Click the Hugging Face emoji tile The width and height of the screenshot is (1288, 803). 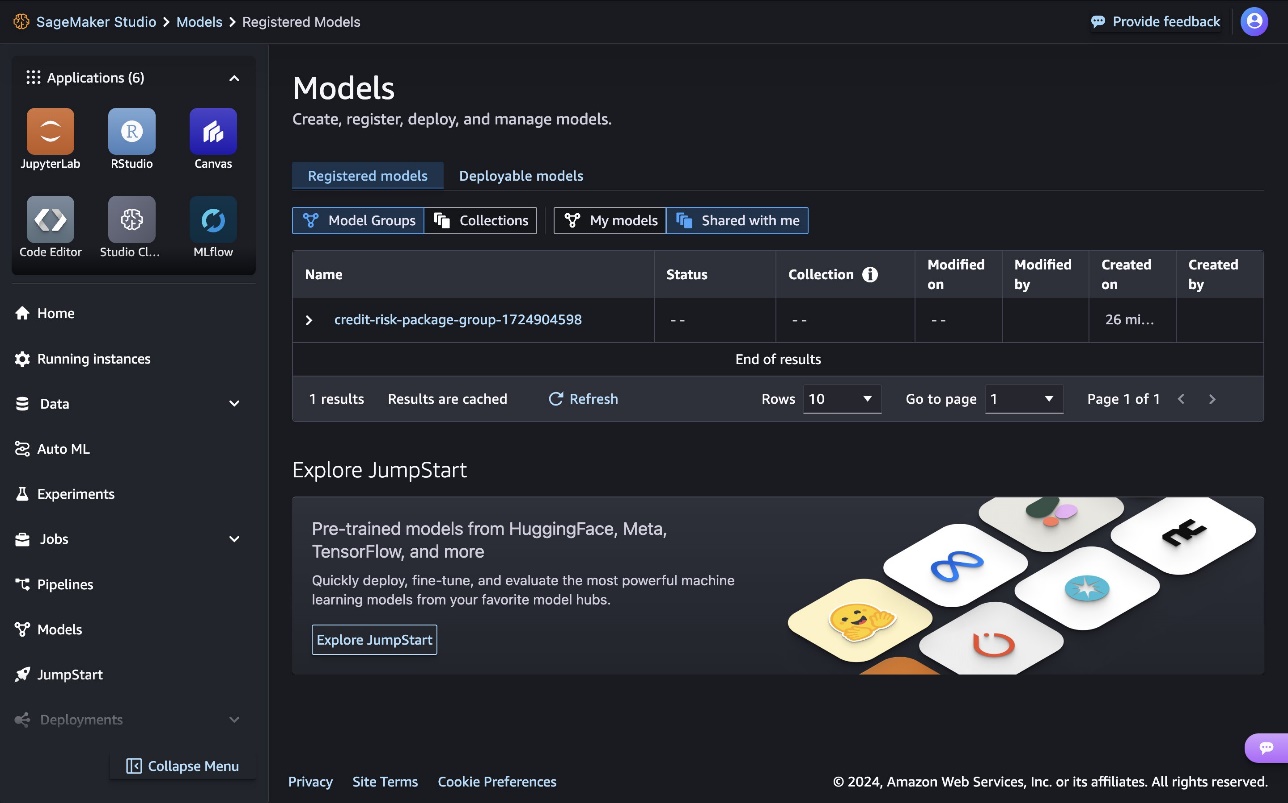click(x=861, y=621)
